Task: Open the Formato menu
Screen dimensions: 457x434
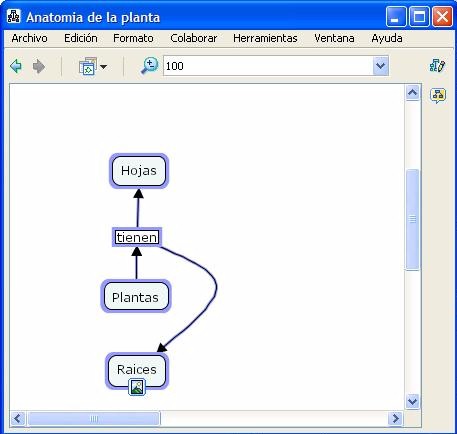Action: click(133, 38)
